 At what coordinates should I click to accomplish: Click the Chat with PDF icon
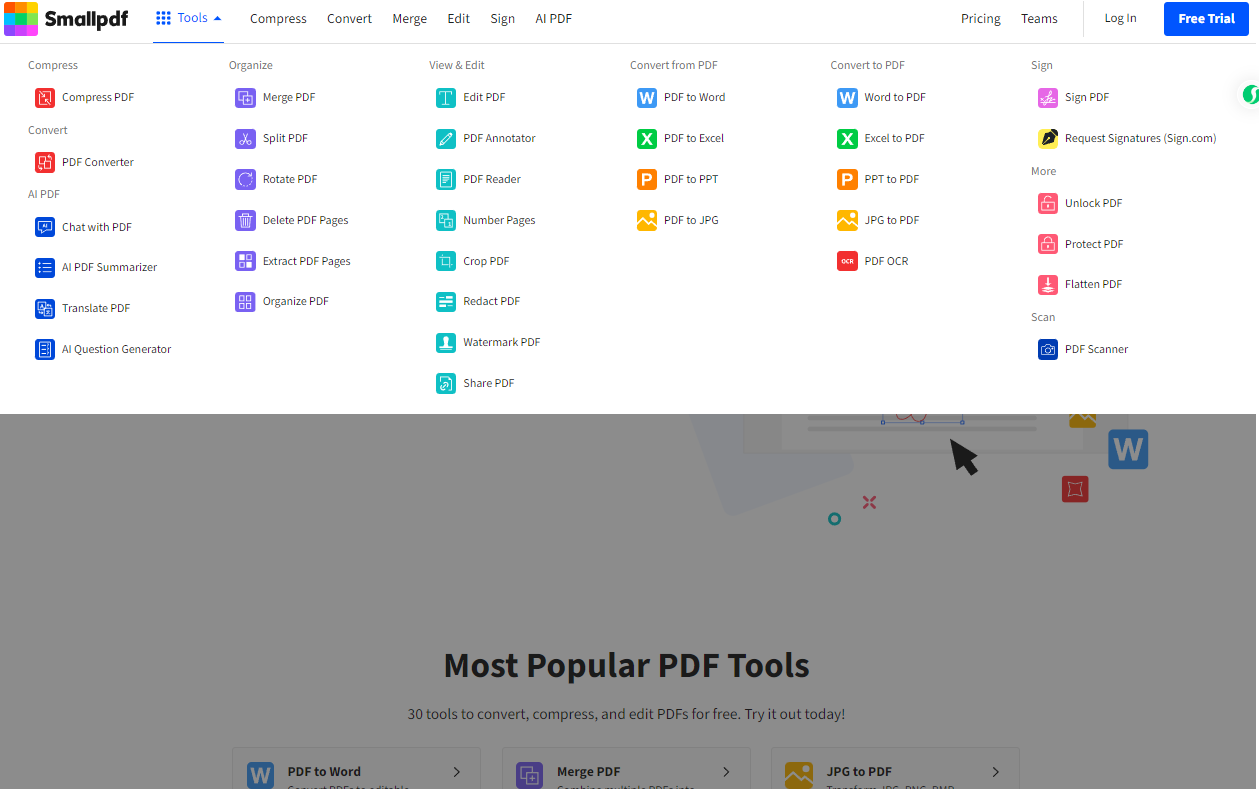(45, 227)
